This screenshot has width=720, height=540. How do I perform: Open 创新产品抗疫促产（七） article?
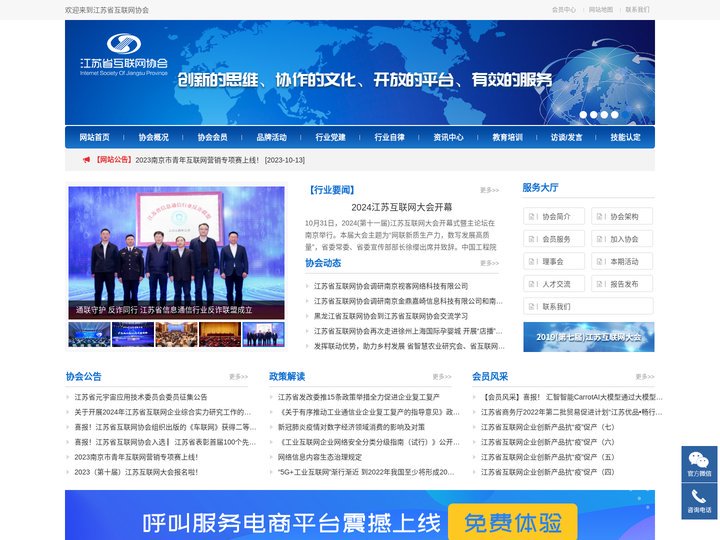547,427
